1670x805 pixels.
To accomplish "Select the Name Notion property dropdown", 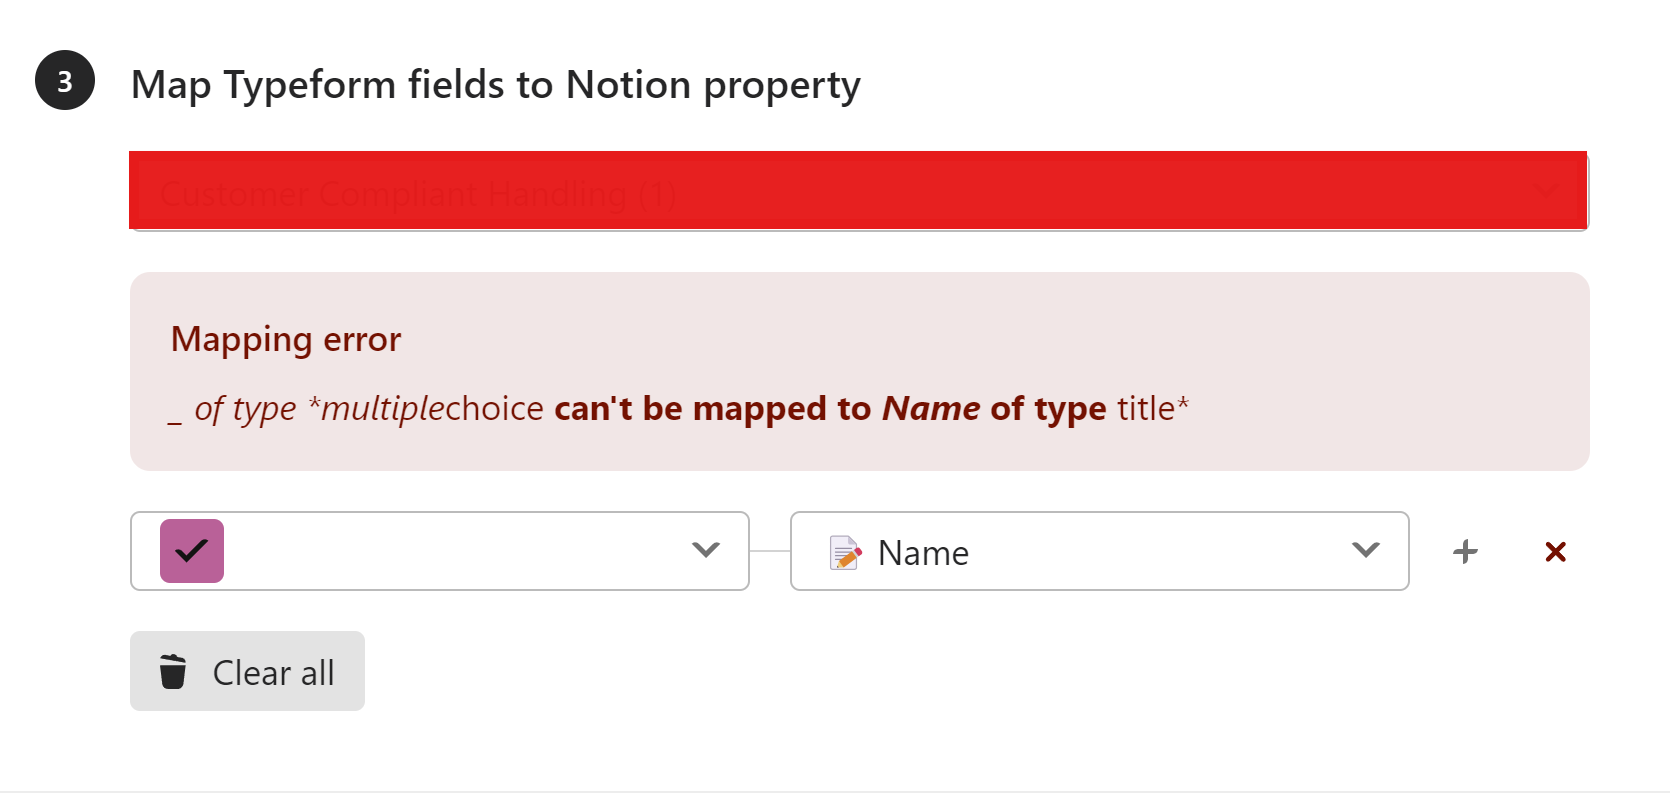I will click(1100, 551).
